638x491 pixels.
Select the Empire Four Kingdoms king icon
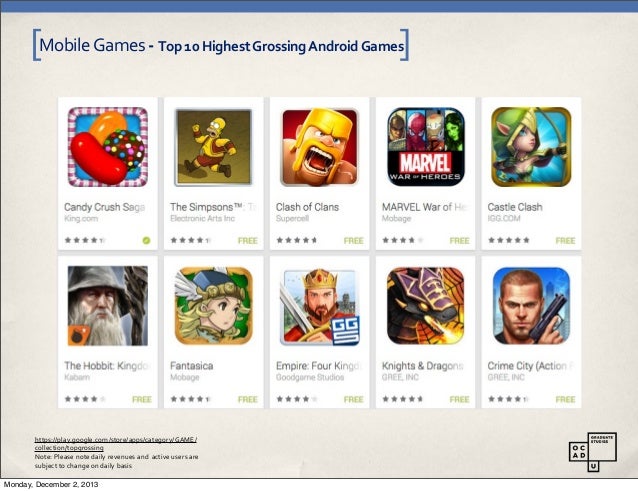coord(320,307)
